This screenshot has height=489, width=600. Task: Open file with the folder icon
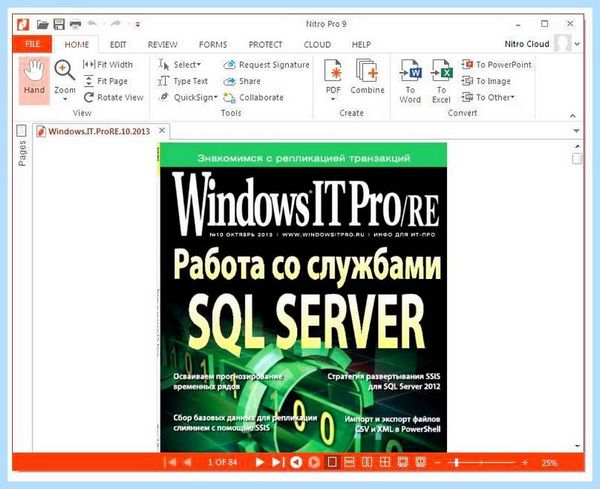[43, 25]
